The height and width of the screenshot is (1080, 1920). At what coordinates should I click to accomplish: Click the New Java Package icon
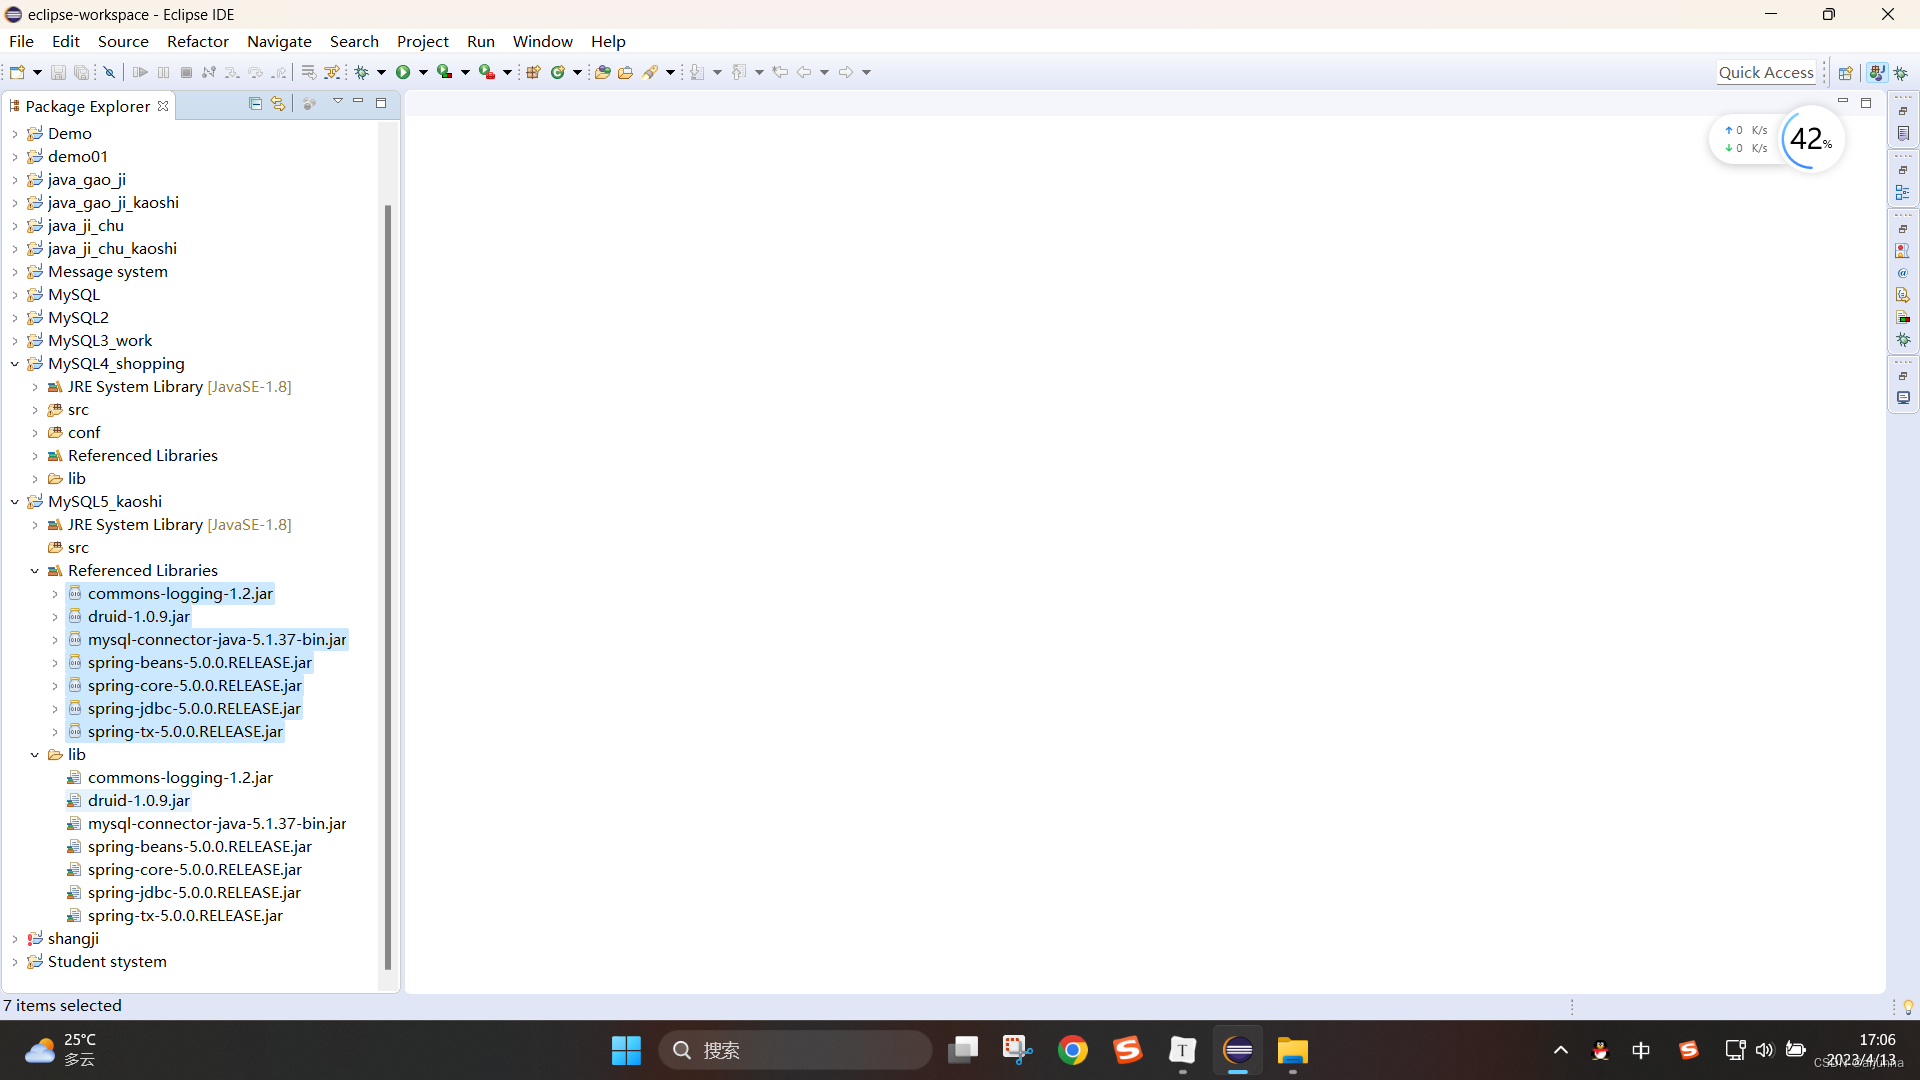(534, 72)
